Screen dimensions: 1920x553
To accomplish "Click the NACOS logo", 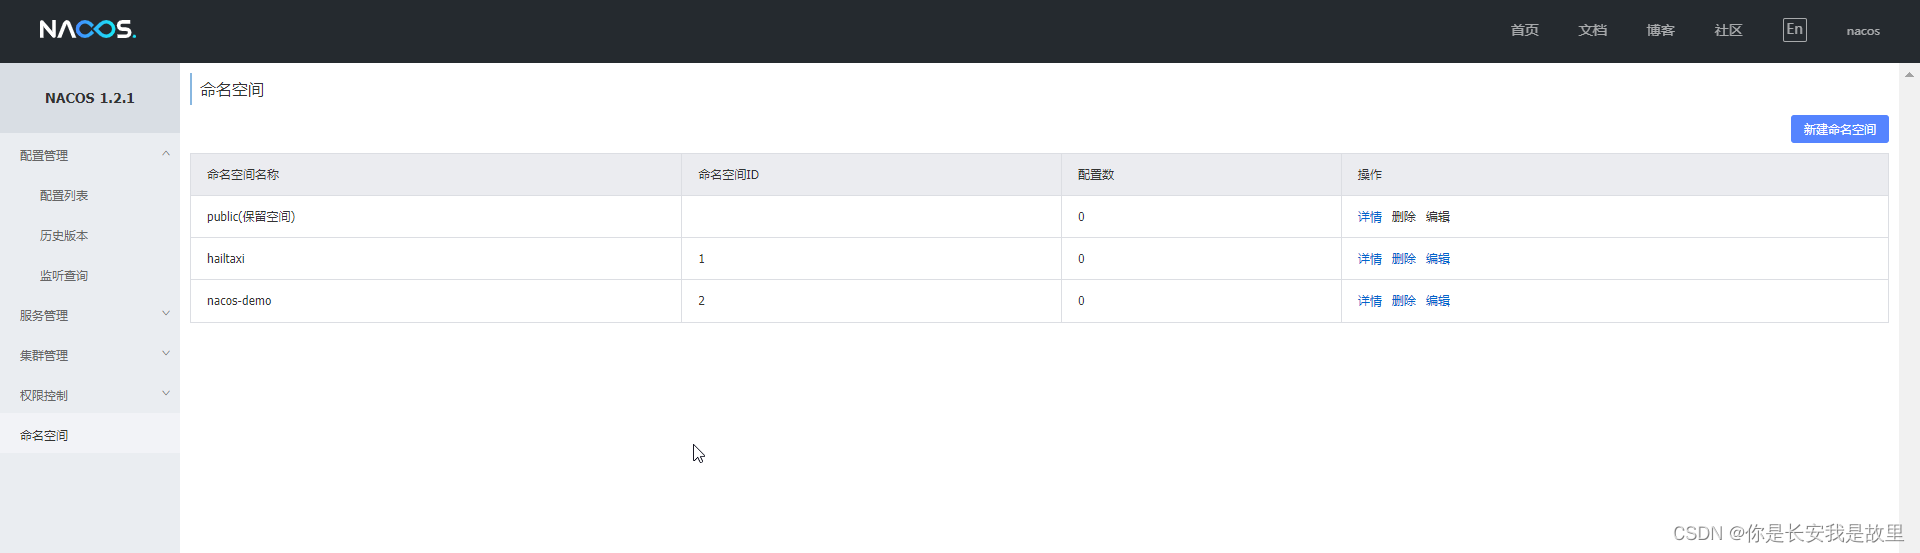I will point(88,30).
